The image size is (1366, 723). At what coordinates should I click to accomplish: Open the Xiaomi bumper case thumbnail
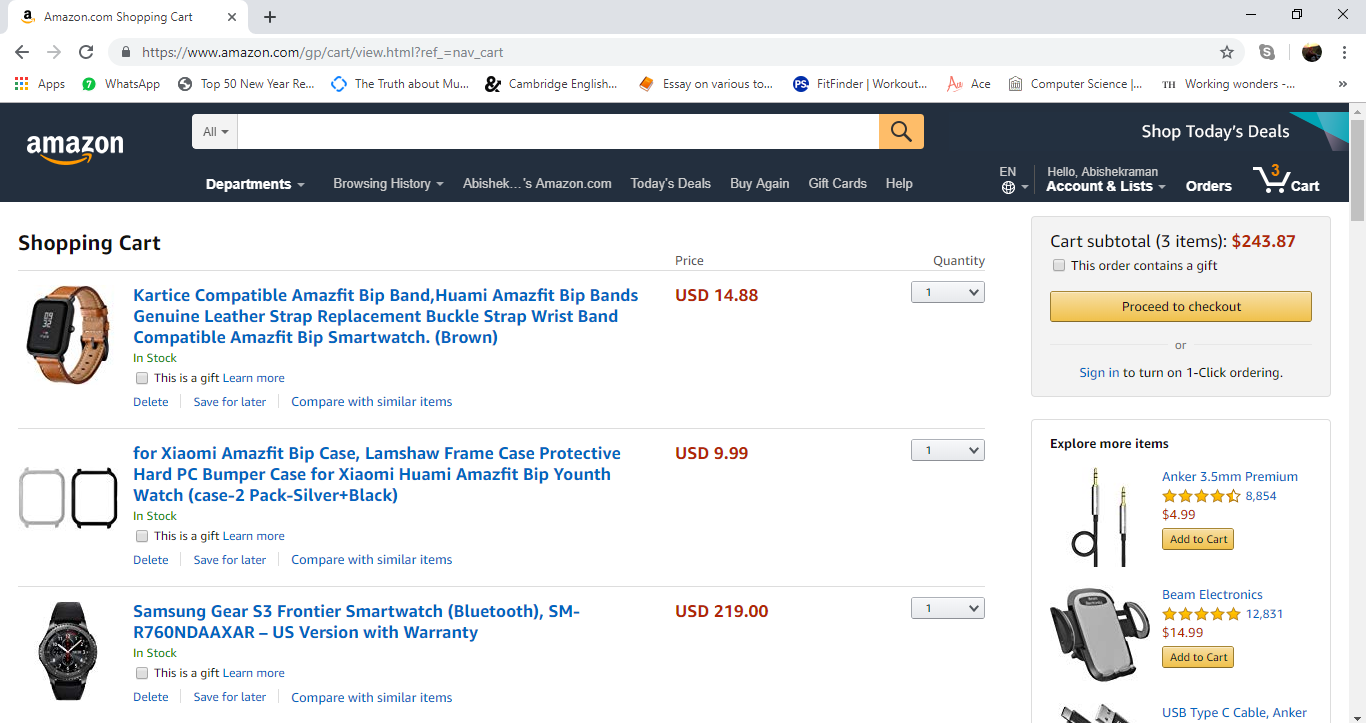coord(68,498)
